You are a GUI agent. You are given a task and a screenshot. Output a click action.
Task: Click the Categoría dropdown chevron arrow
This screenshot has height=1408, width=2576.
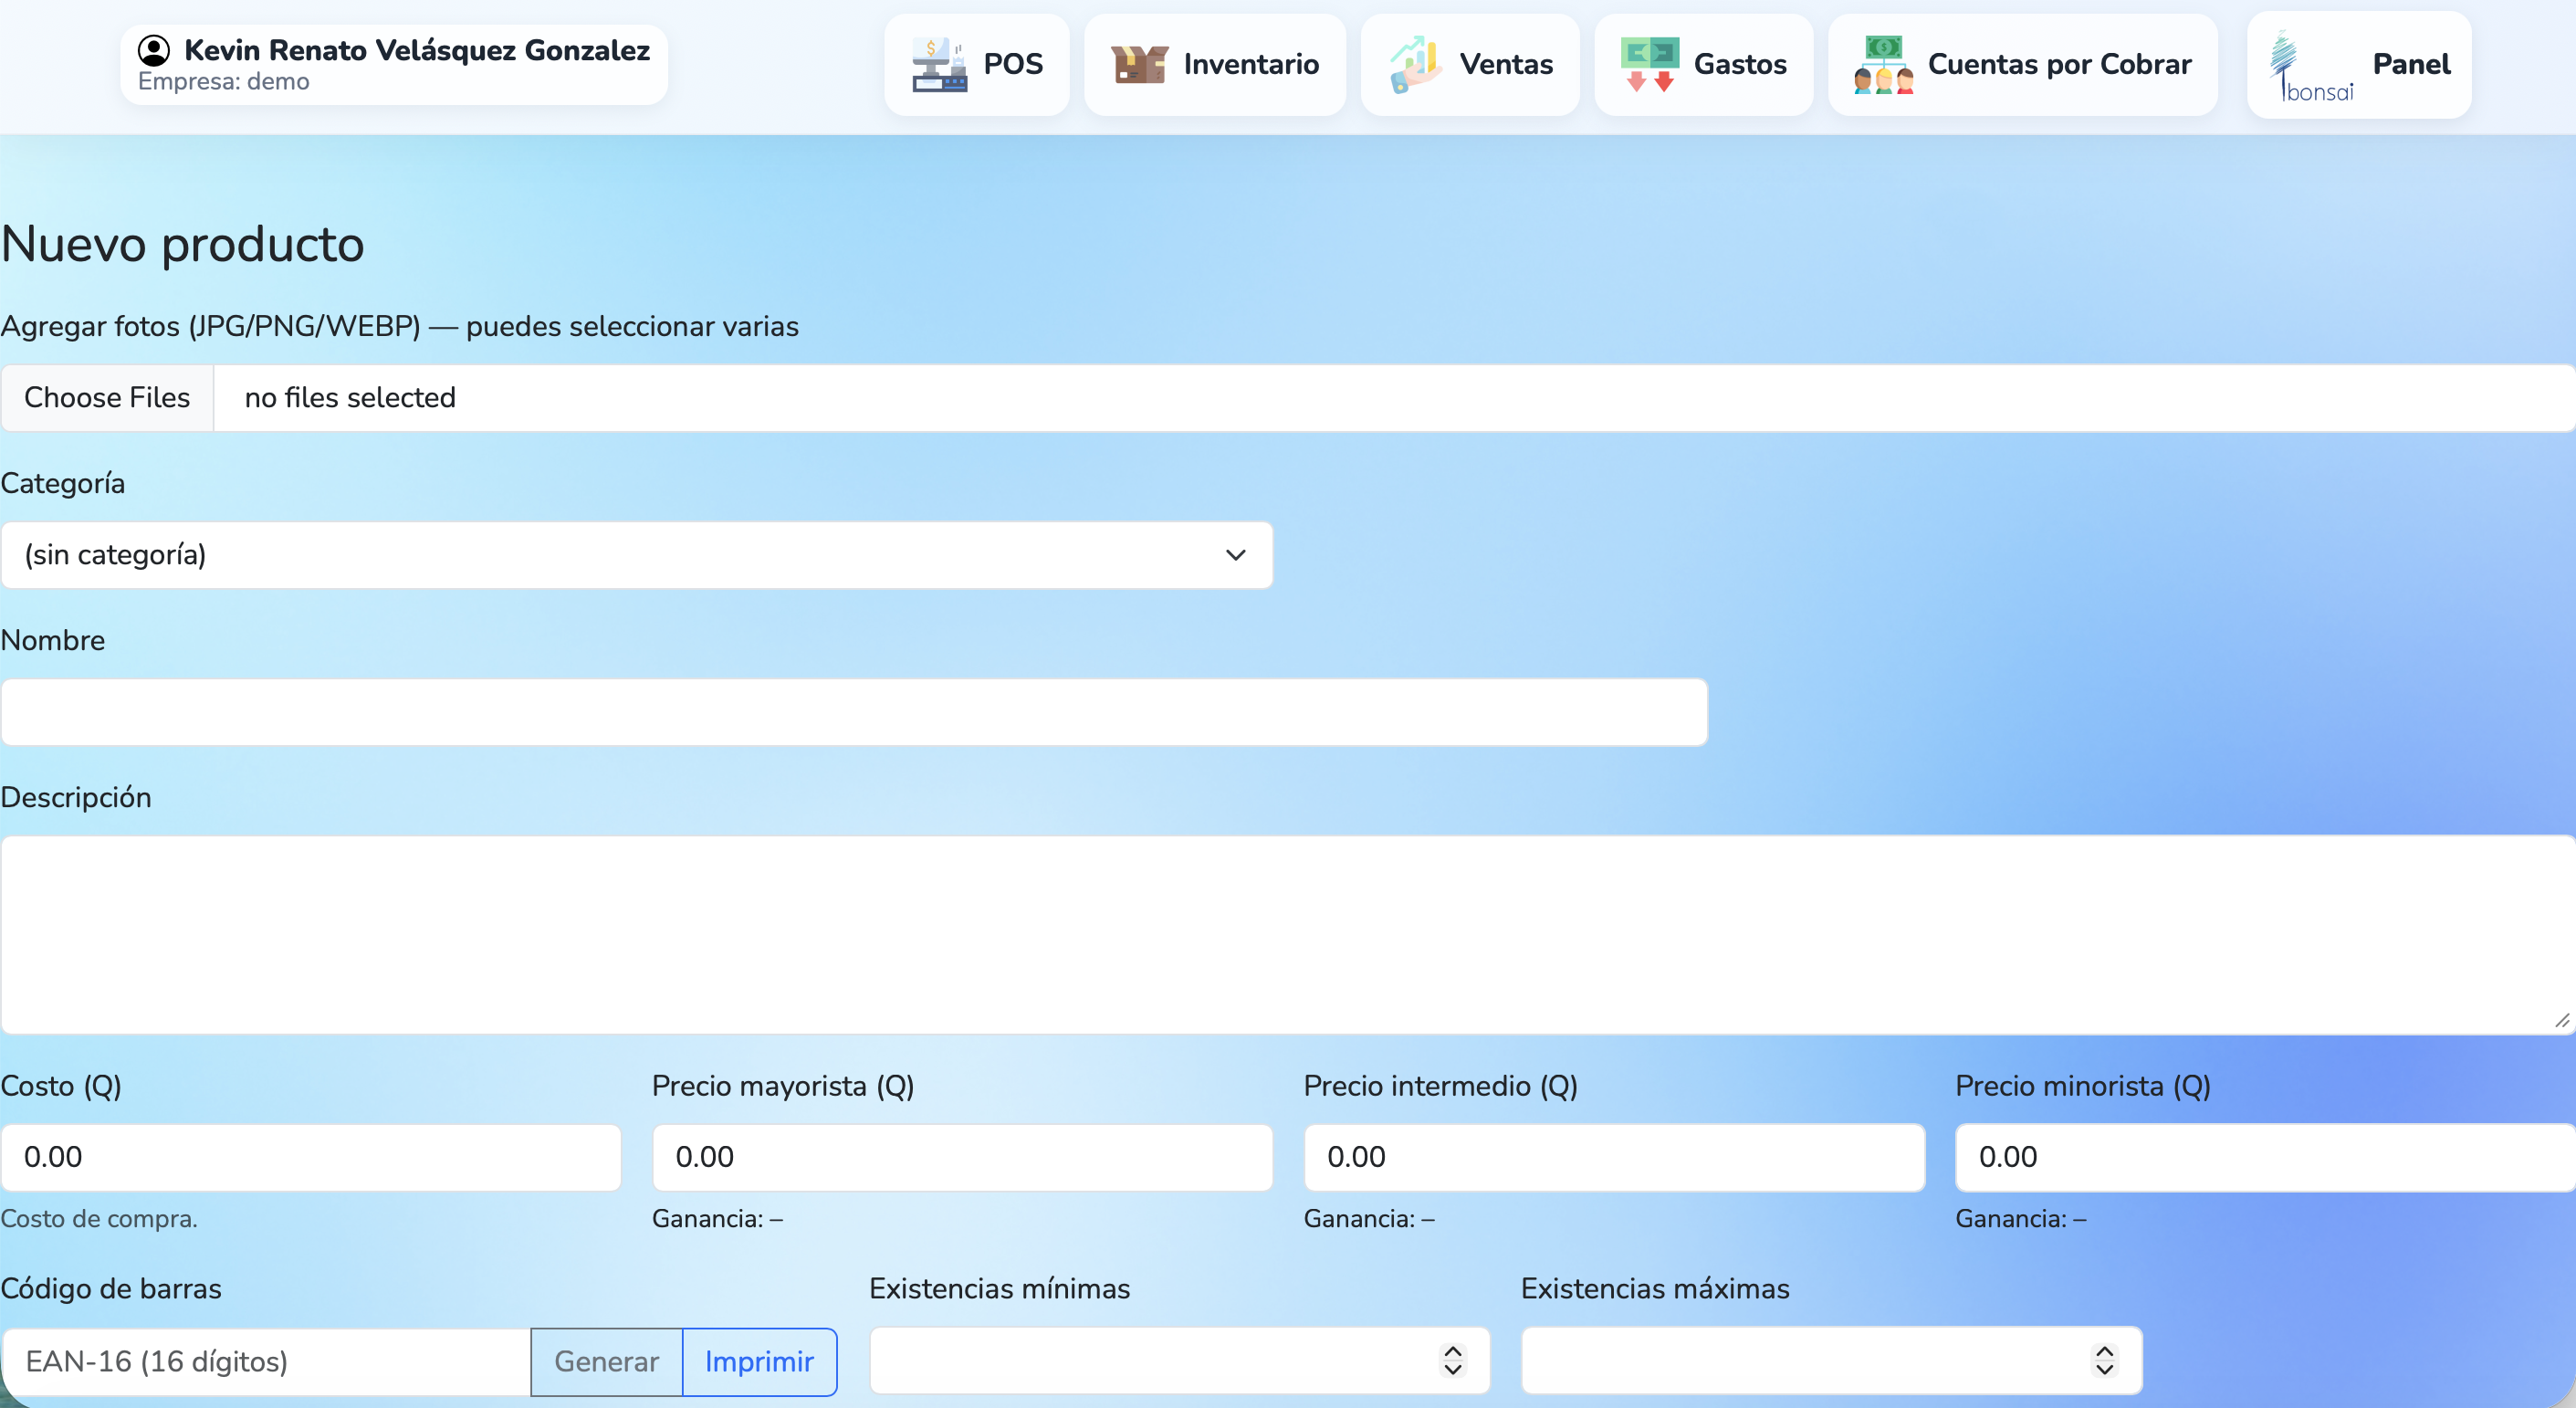tap(1235, 555)
